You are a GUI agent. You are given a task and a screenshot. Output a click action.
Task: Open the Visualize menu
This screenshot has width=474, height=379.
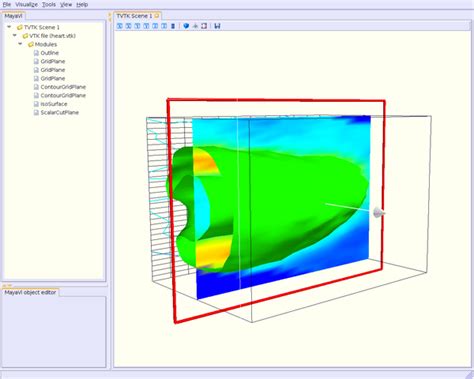click(26, 4)
